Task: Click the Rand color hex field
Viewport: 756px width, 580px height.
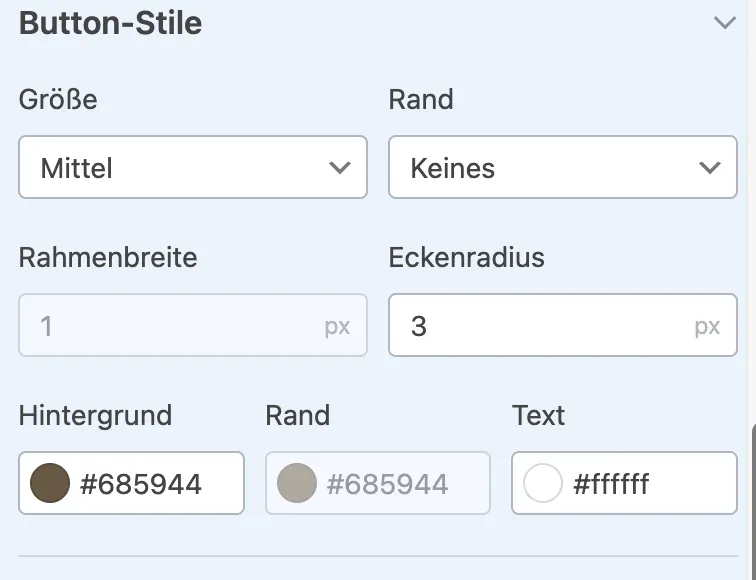Action: click(378, 483)
